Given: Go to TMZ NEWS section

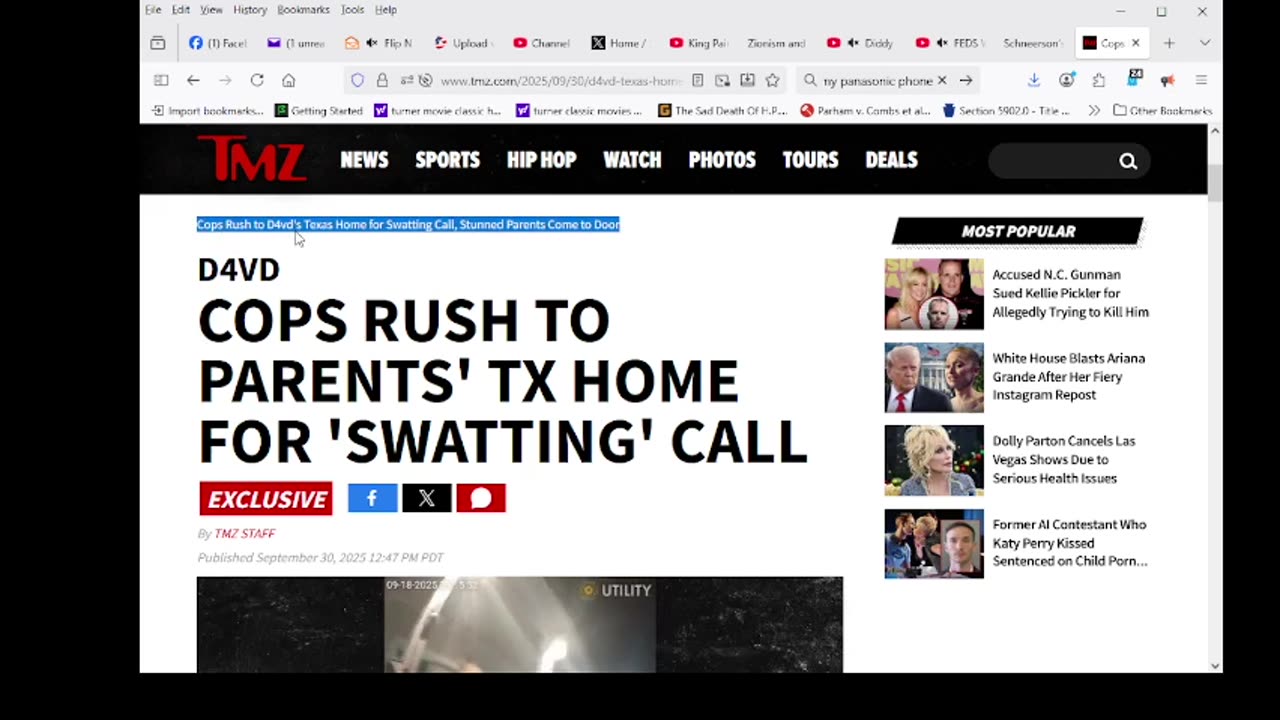Looking at the screenshot, I should [x=364, y=160].
